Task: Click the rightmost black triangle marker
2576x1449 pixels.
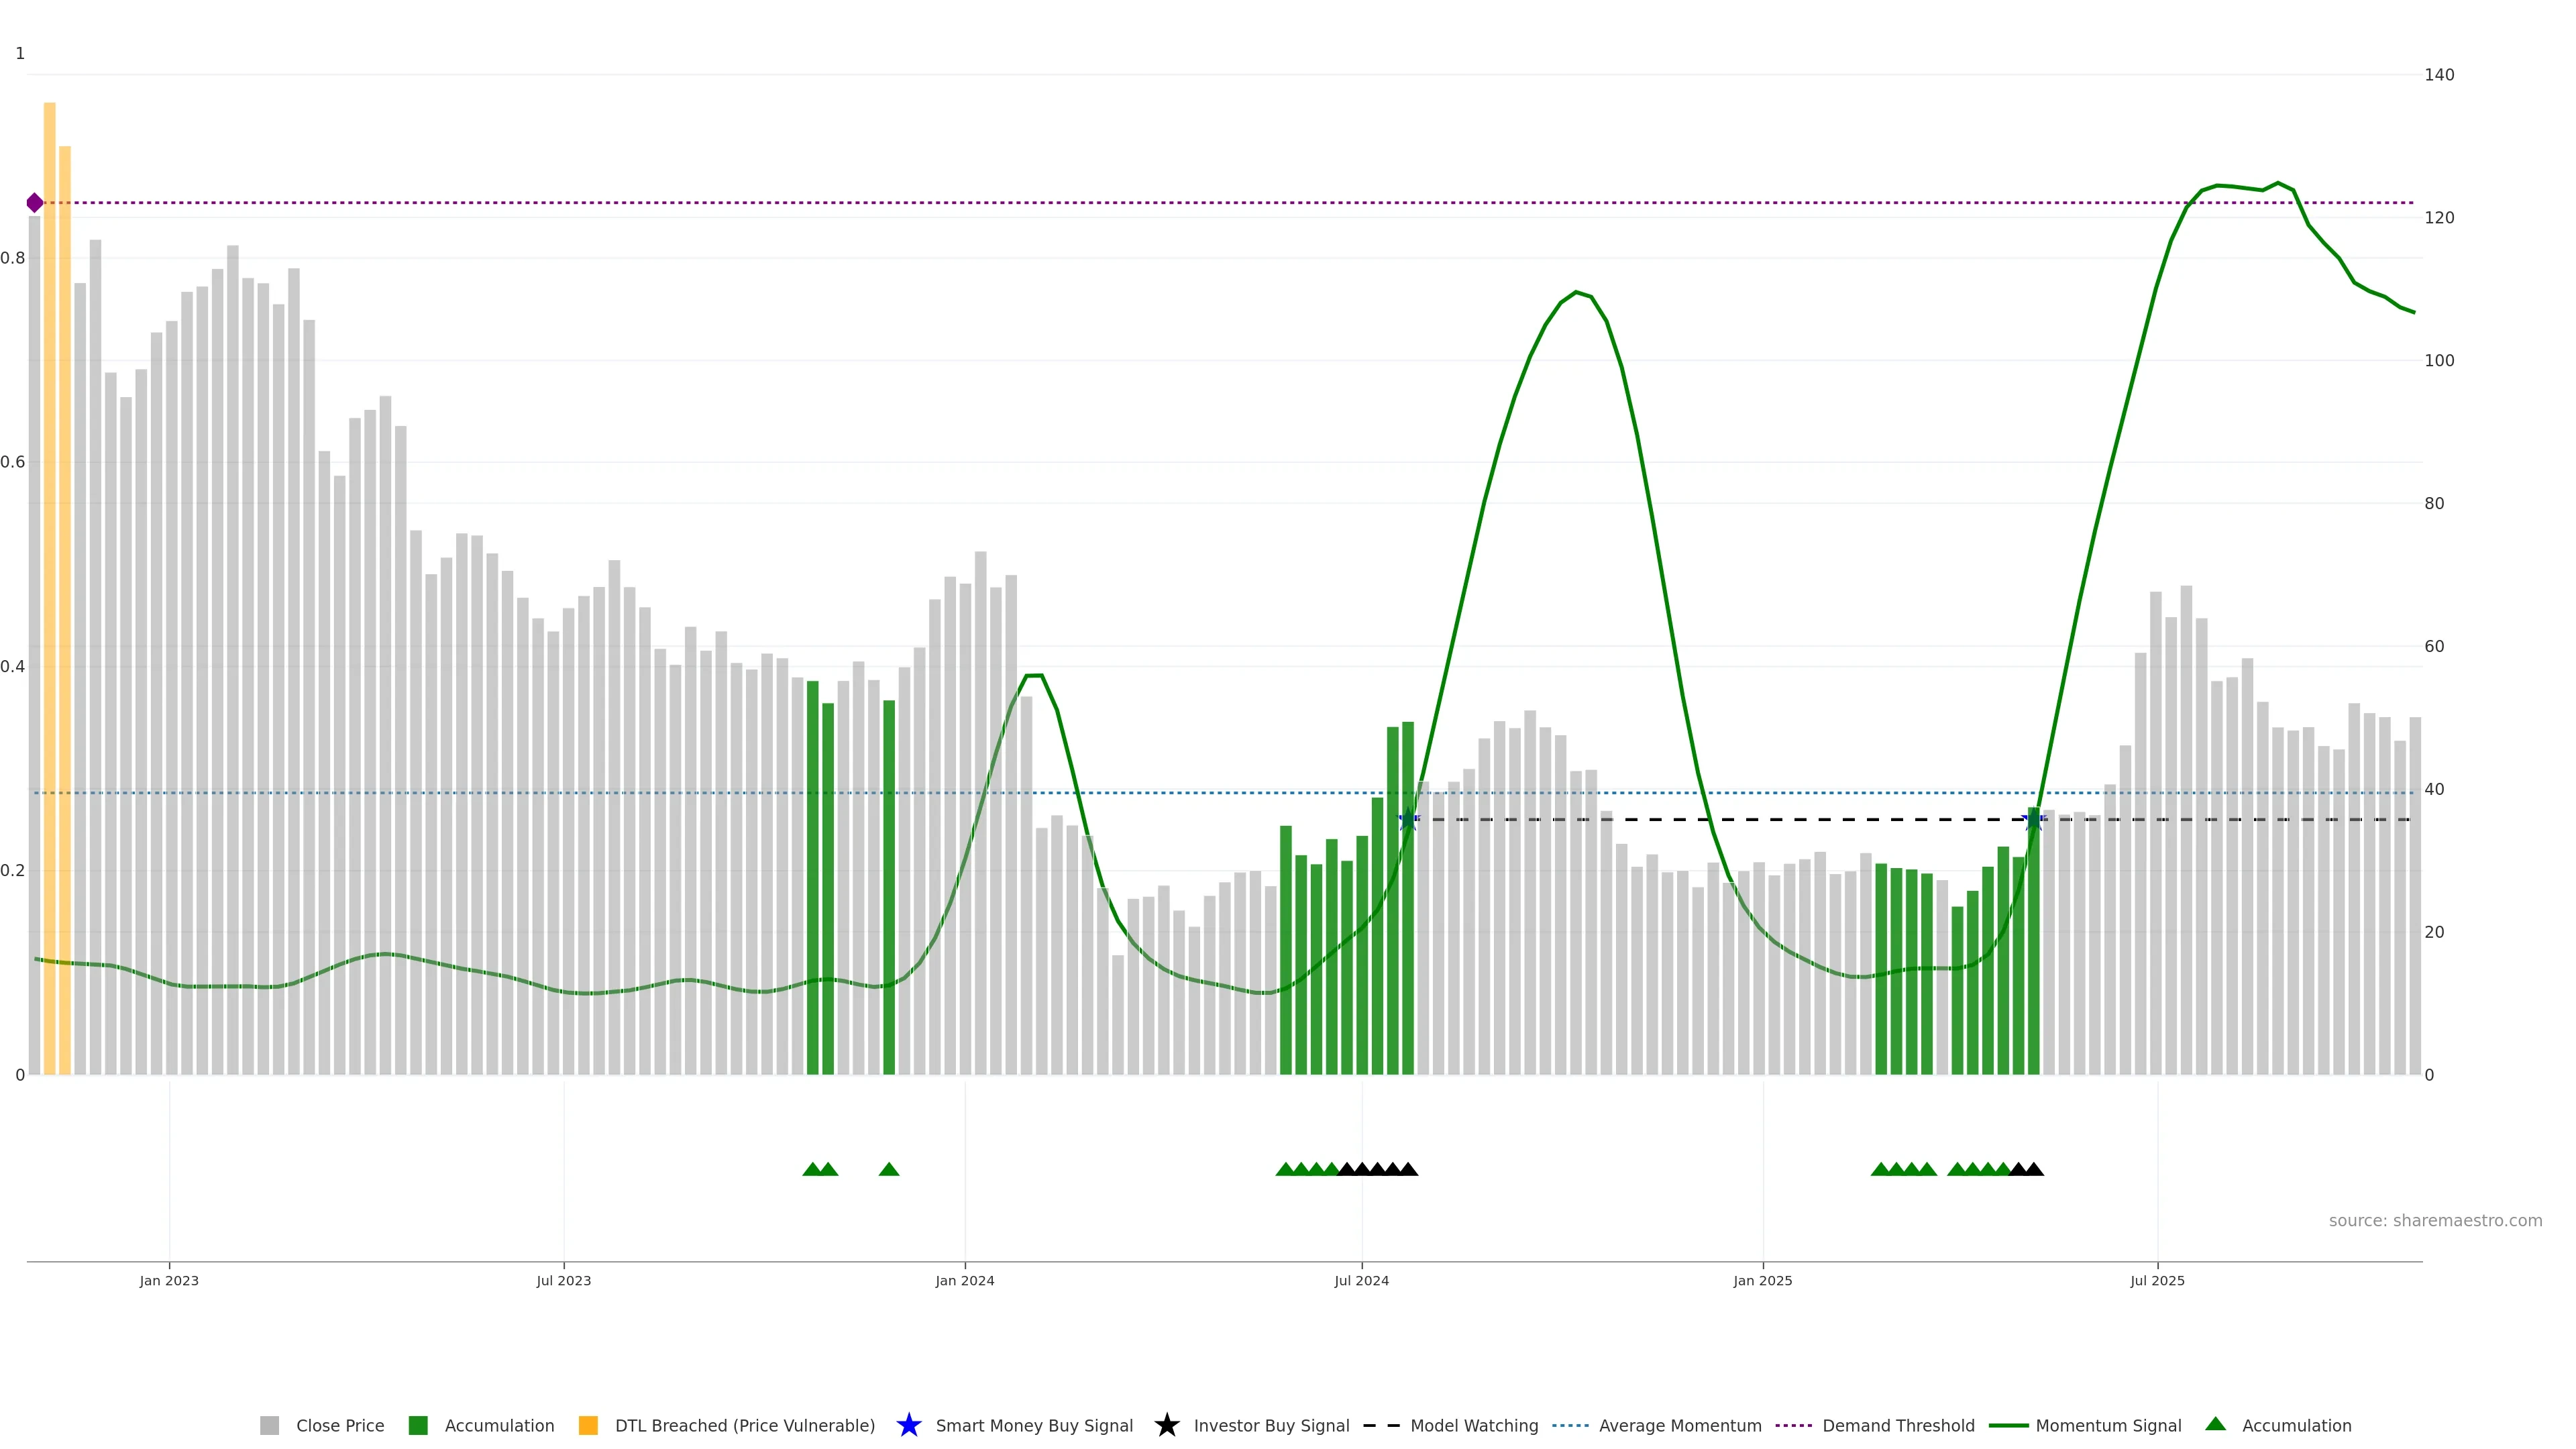Action: tap(2034, 1169)
